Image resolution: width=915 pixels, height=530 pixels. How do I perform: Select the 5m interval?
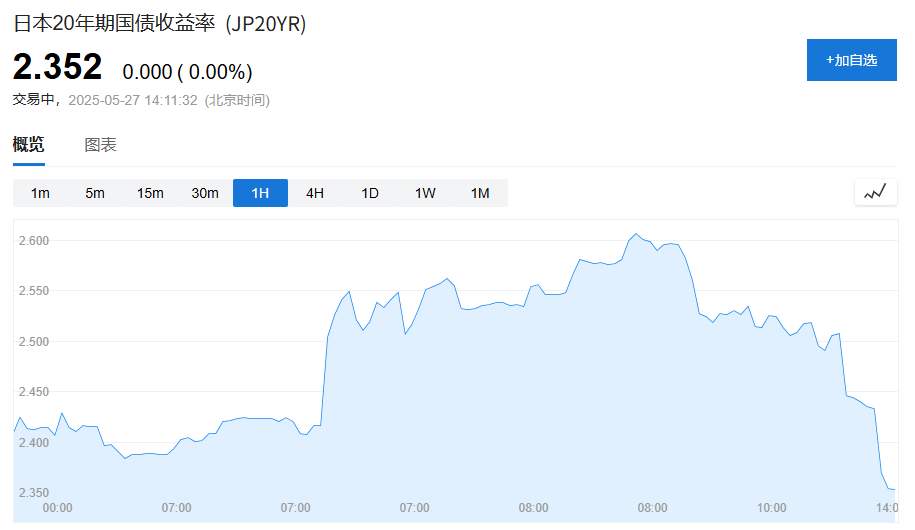(x=95, y=193)
